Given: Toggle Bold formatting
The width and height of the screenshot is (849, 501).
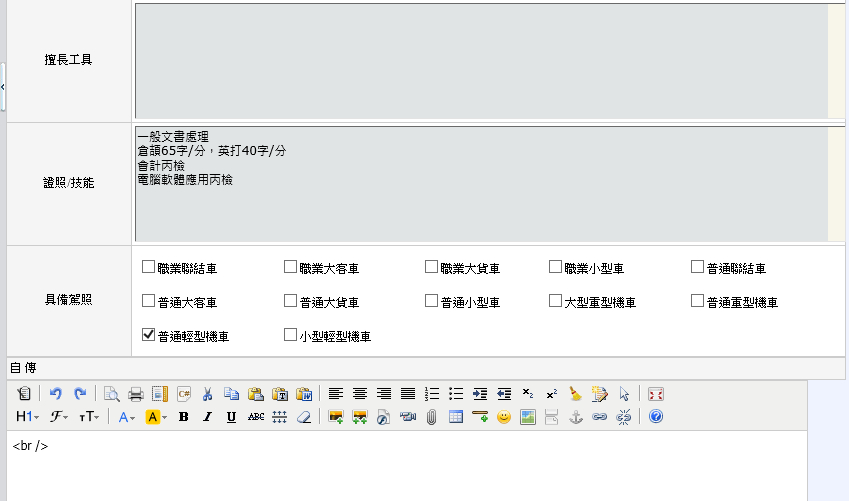Looking at the screenshot, I should (183, 417).
